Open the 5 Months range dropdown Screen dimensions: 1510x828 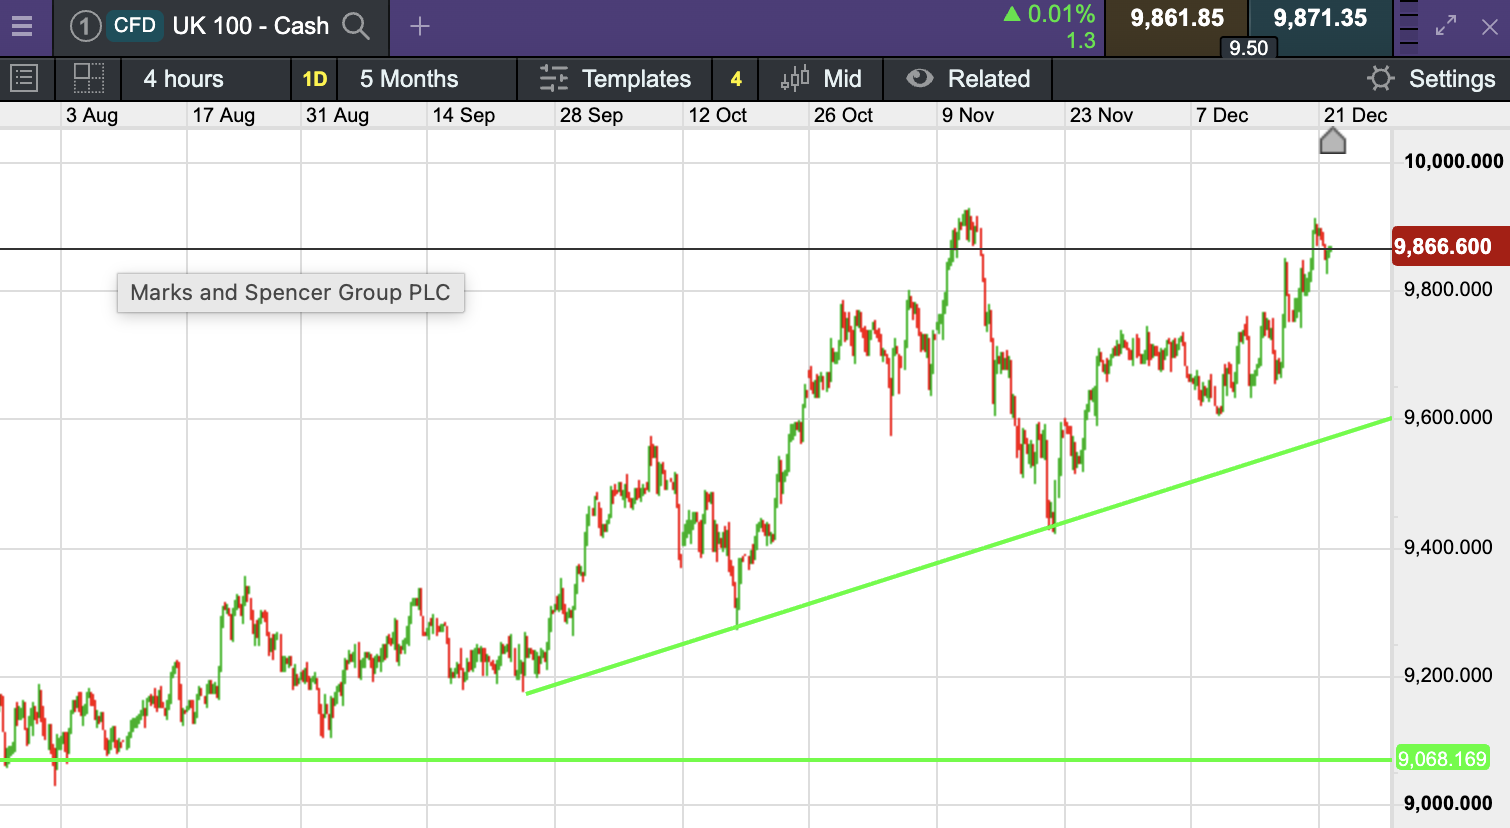click(409, 79)
